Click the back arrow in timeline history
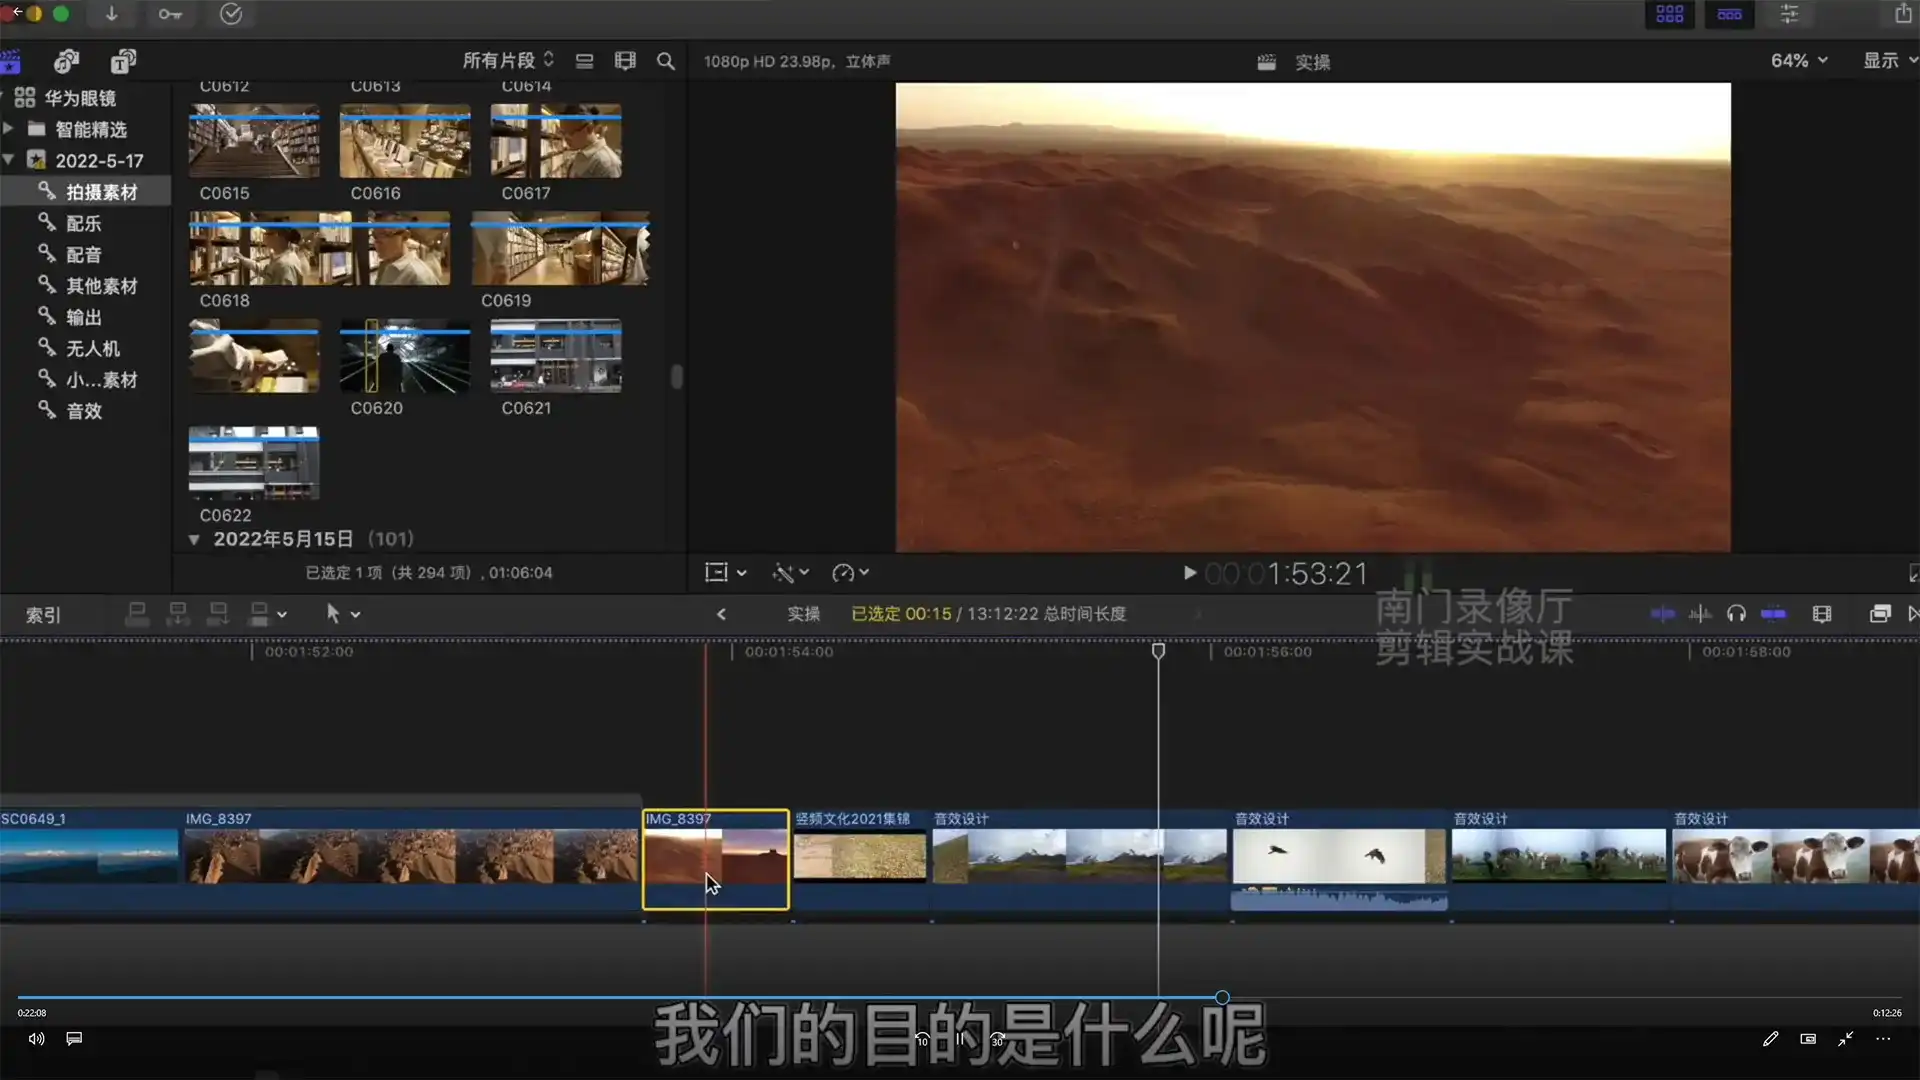 tap(722, 614)
